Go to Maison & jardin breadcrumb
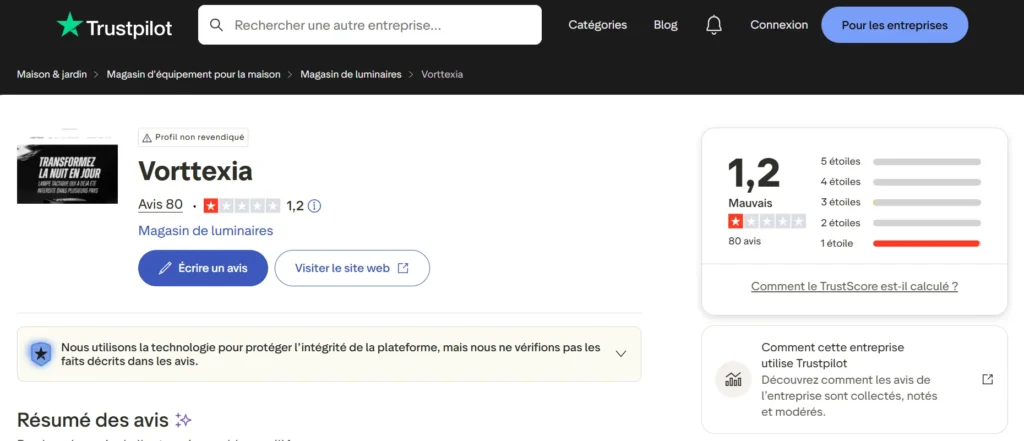Screen dimensions: 1024x441 (52, 74)
